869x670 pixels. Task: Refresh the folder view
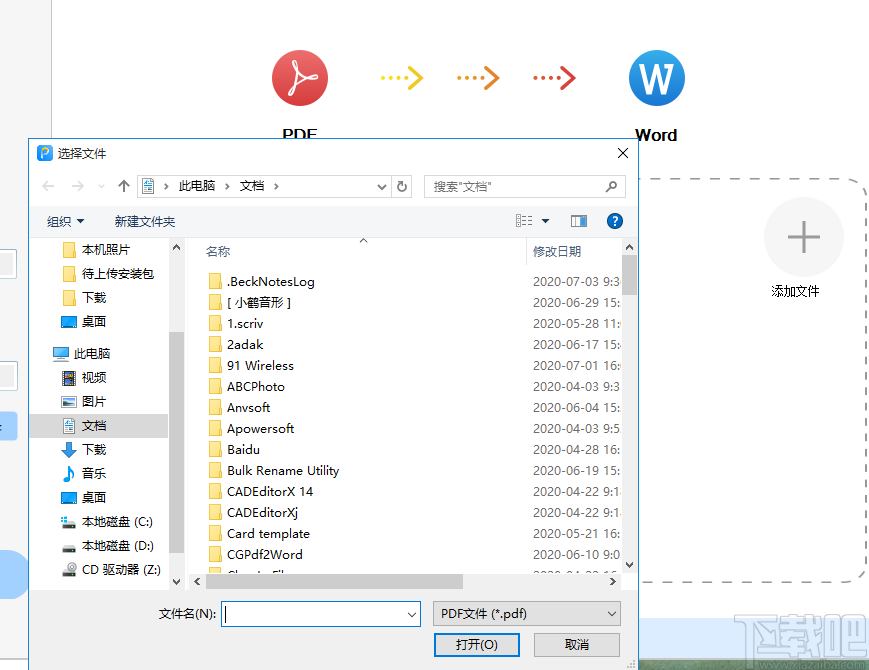pos(402,187)
